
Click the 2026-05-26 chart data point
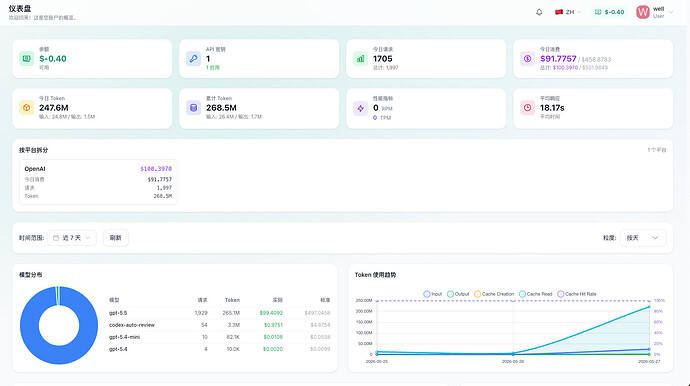[x=513, y=353]
